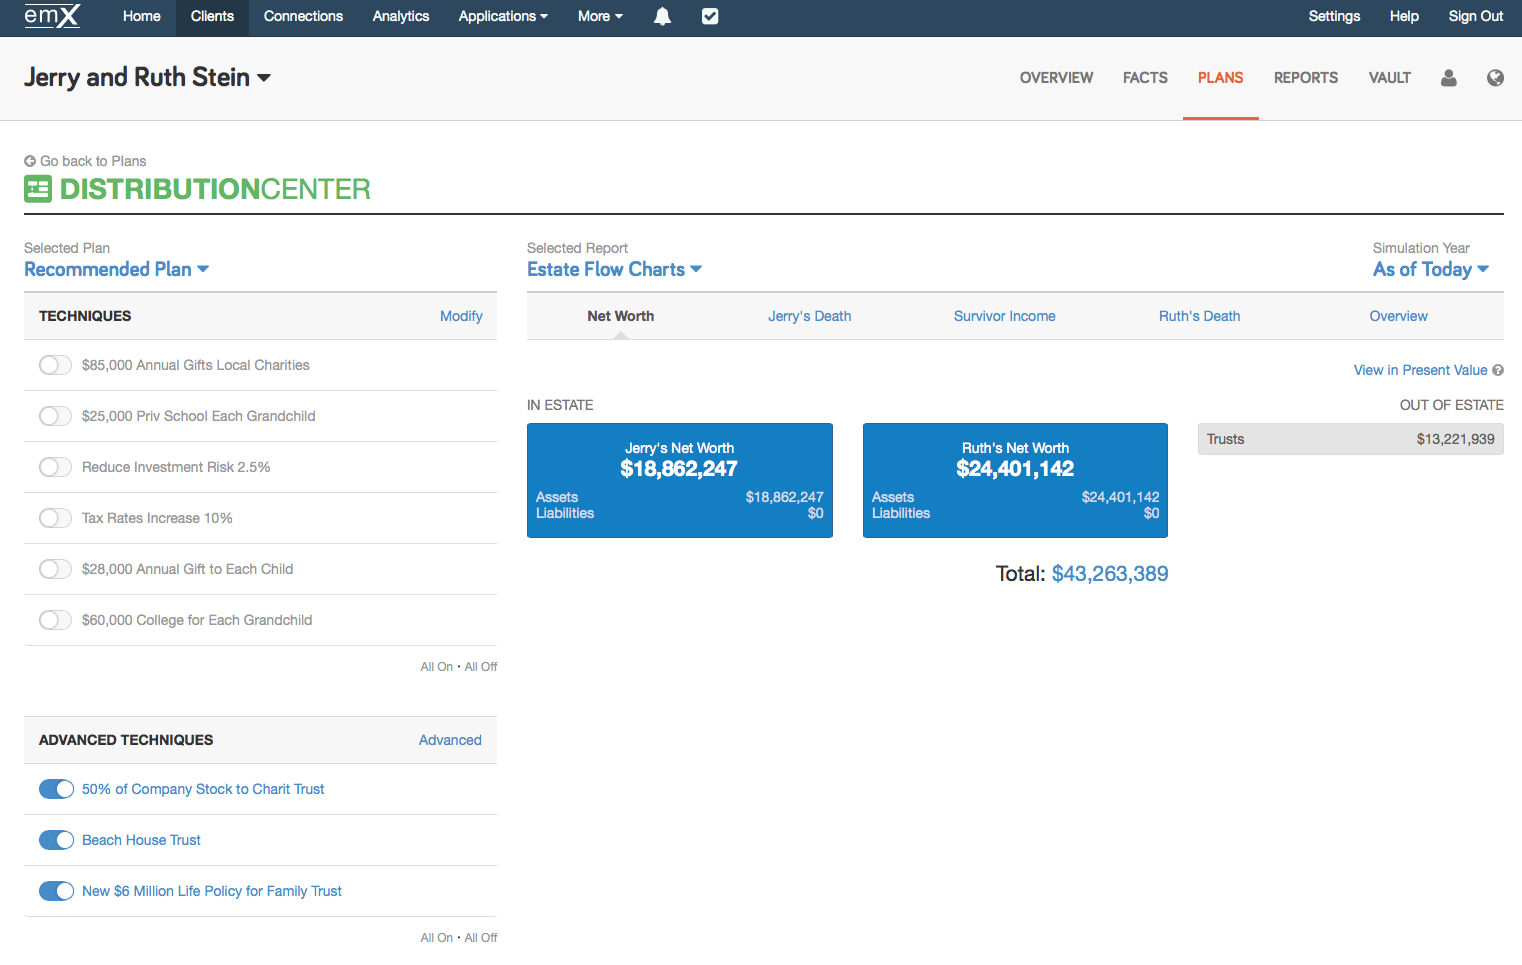Open the Recommended Plan dropdown
The height and width of the screenshot is (965, 1522).
116,269
